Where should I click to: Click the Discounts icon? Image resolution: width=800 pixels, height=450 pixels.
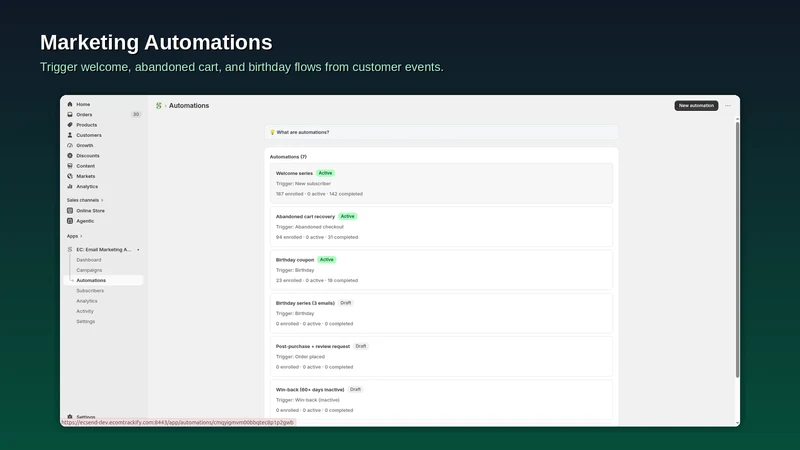tap(70, 156)
